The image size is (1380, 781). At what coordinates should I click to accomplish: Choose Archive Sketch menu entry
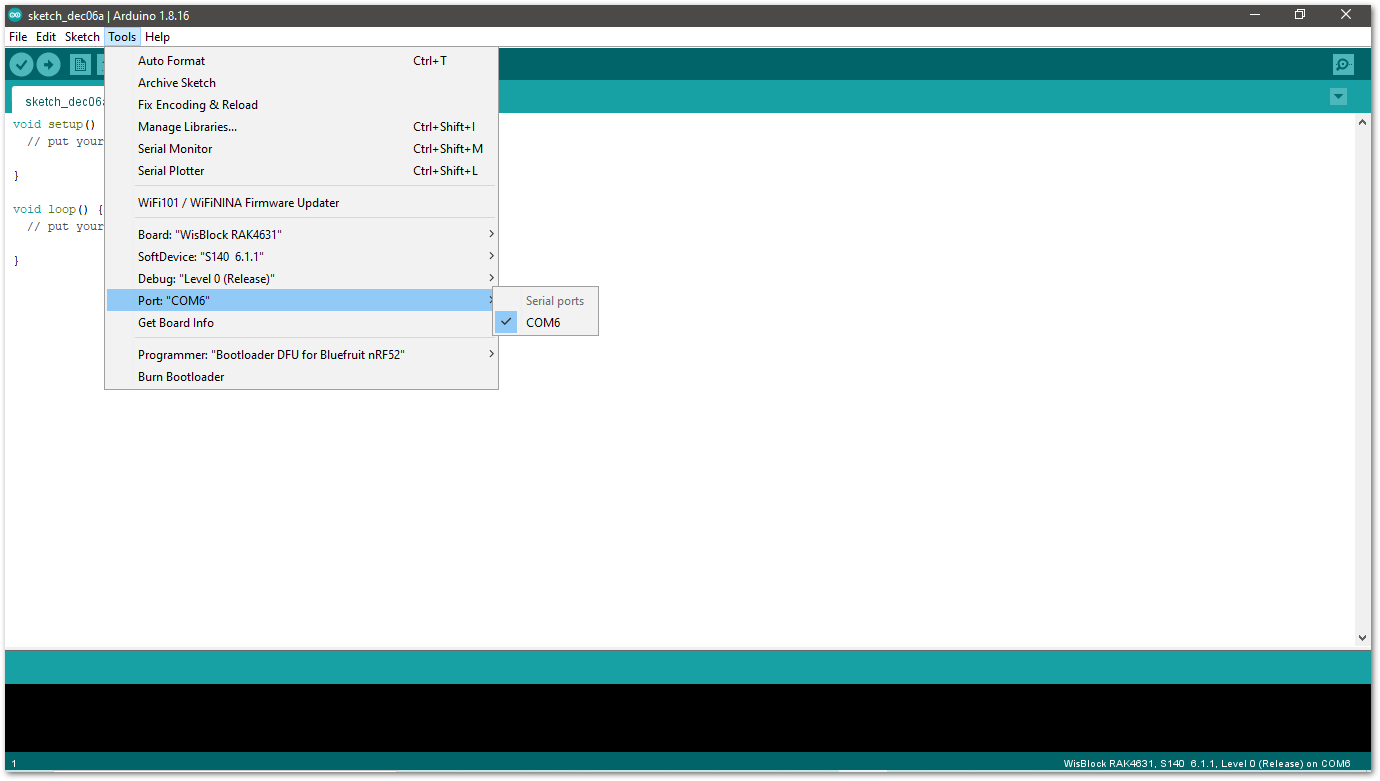coord(302,83)
